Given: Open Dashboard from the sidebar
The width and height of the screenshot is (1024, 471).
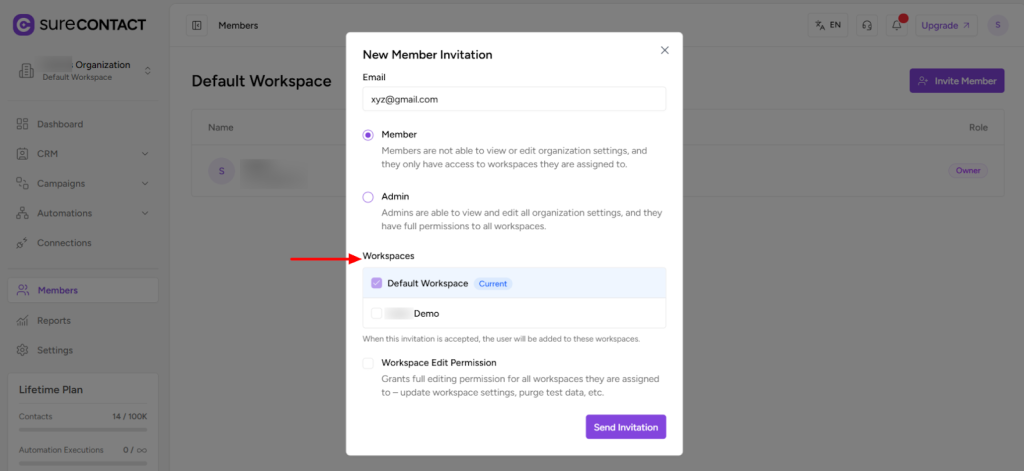Looking at the screenshot, I should [60, 124].
